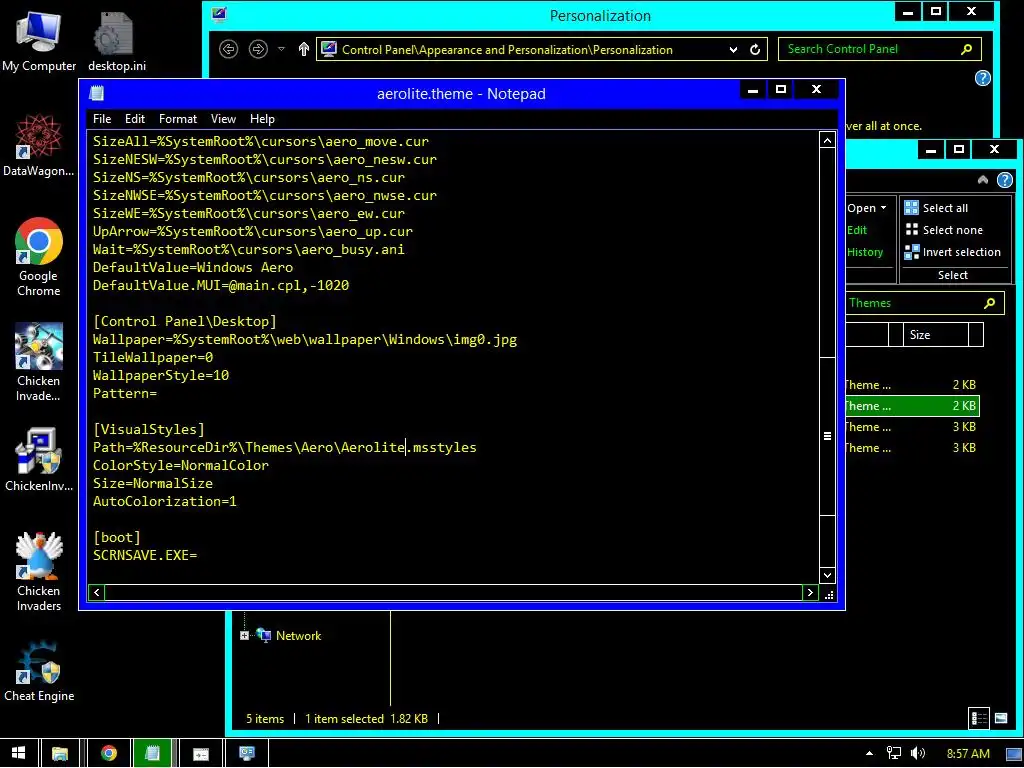Expand the Network tree node
1024x768 pixels.
pos(244,635)
